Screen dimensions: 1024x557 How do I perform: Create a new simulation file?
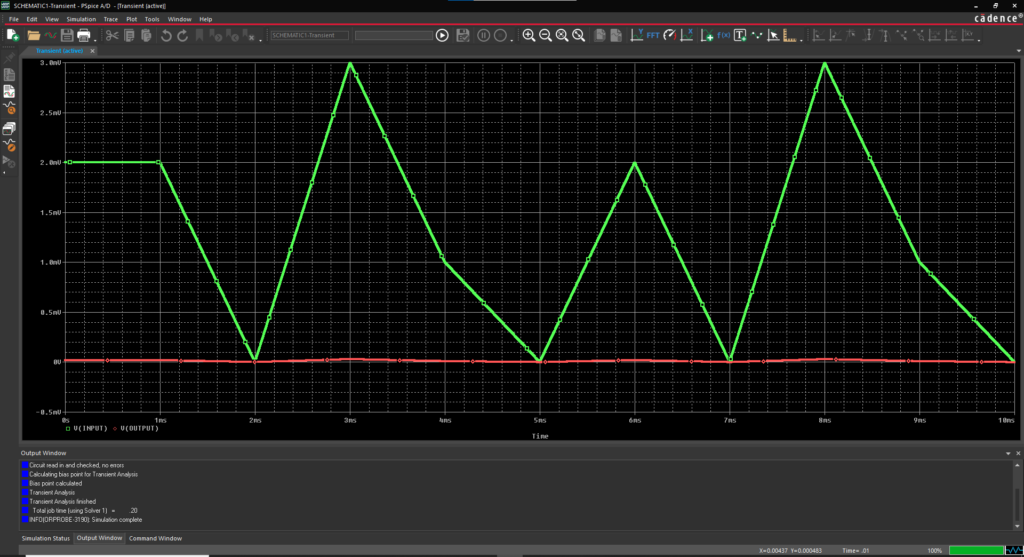point(12,35)
